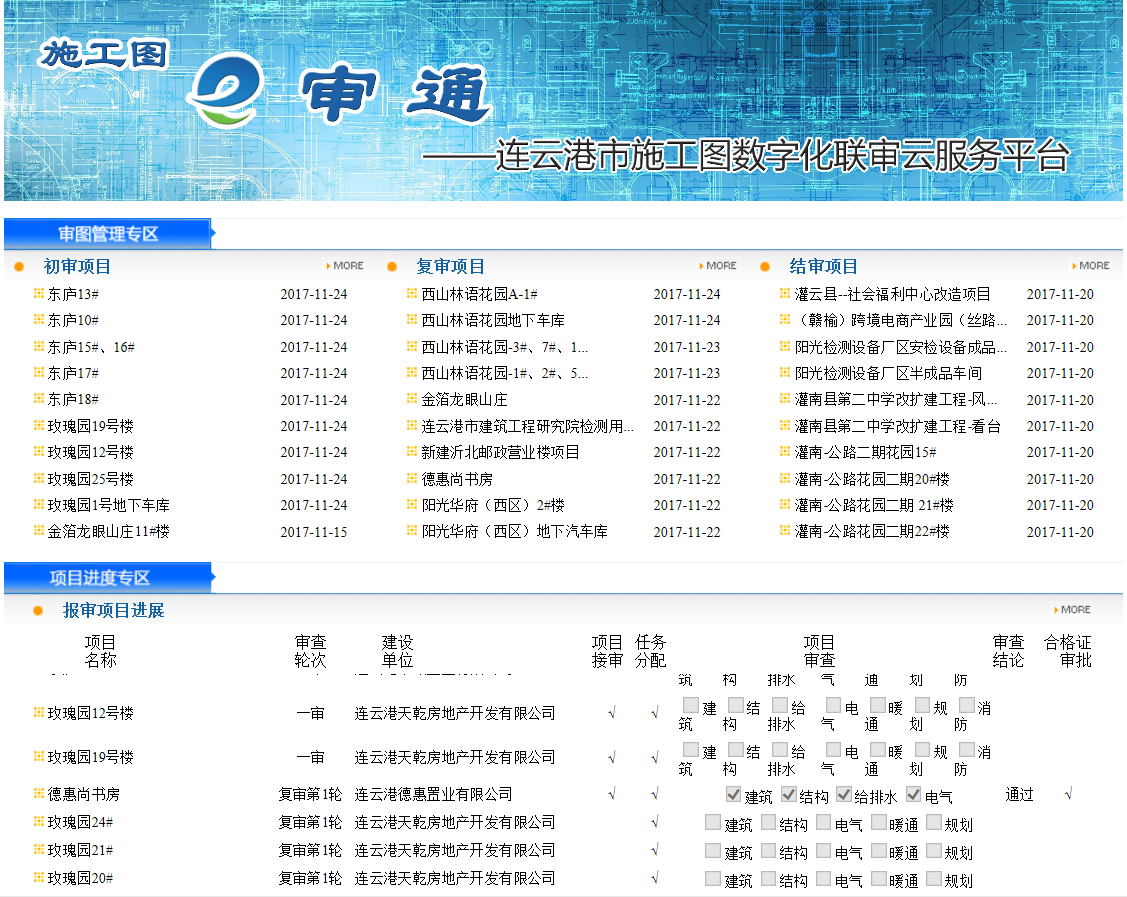
Task: Expand 结审项目 list via MORE
Action: point(1091,266)
